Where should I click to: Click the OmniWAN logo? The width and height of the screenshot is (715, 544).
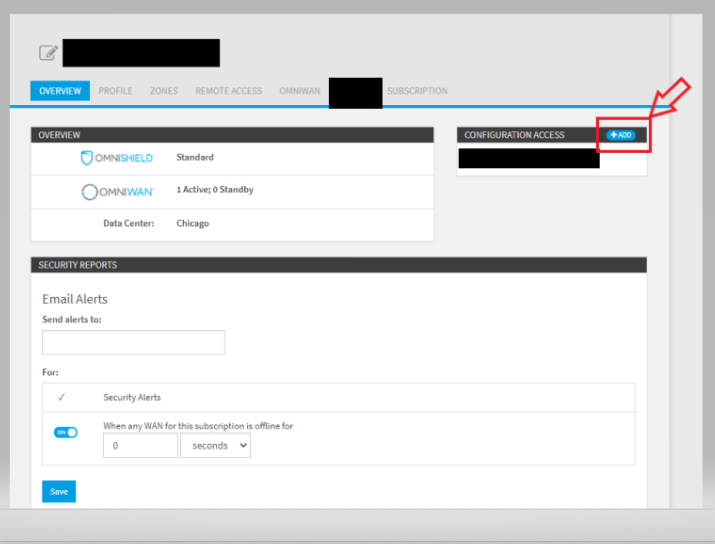click(x=118, y=192)
